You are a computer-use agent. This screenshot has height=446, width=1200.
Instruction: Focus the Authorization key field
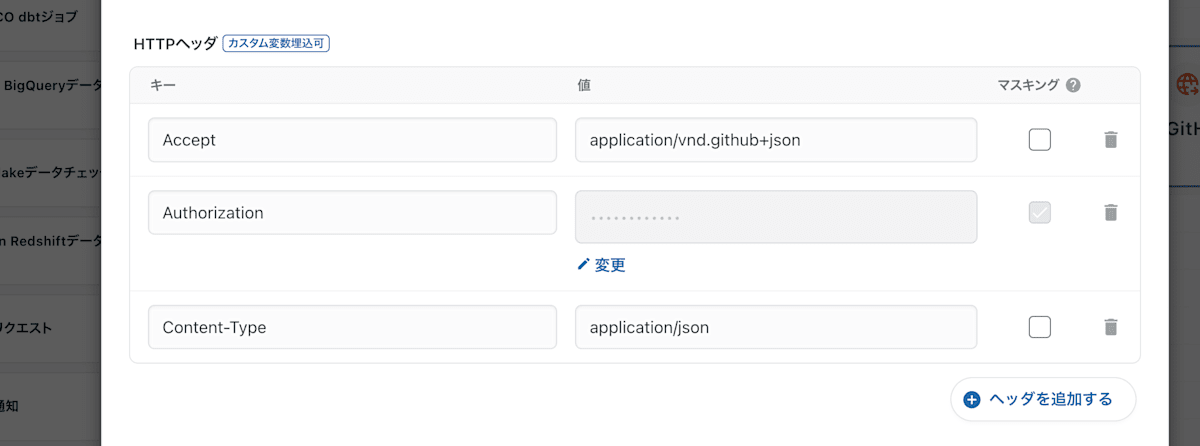pyautogui.click(x=352, y=212)
